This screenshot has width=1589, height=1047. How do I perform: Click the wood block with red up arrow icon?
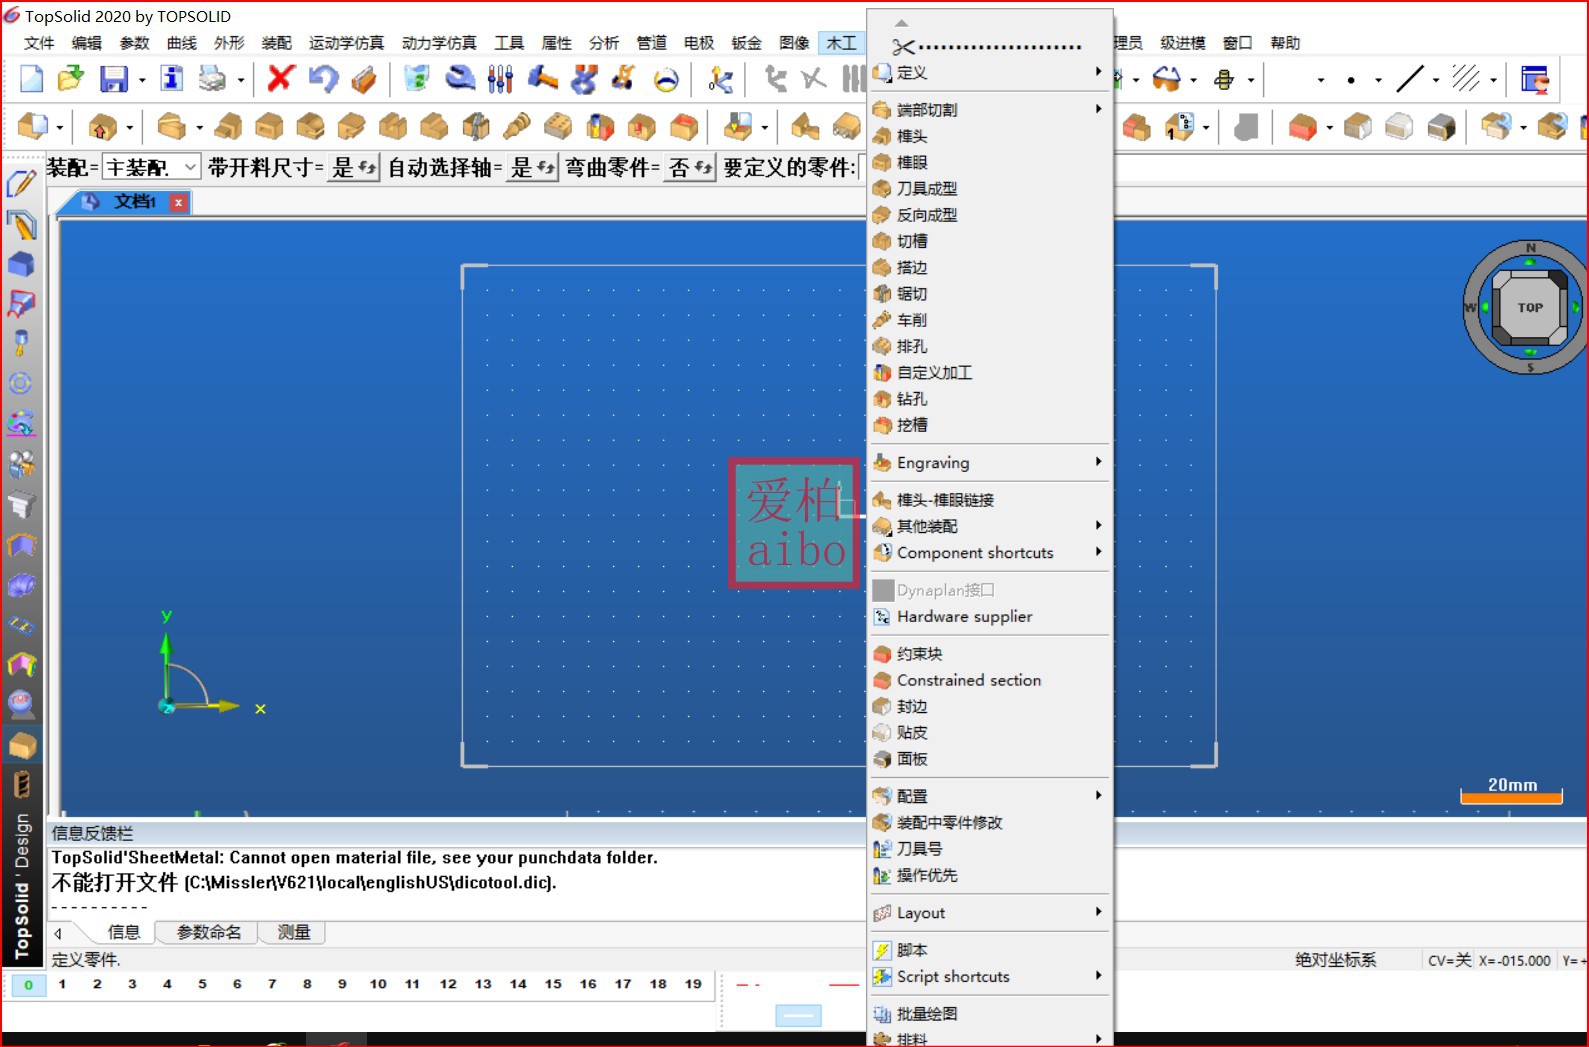[x=102, y=127]
